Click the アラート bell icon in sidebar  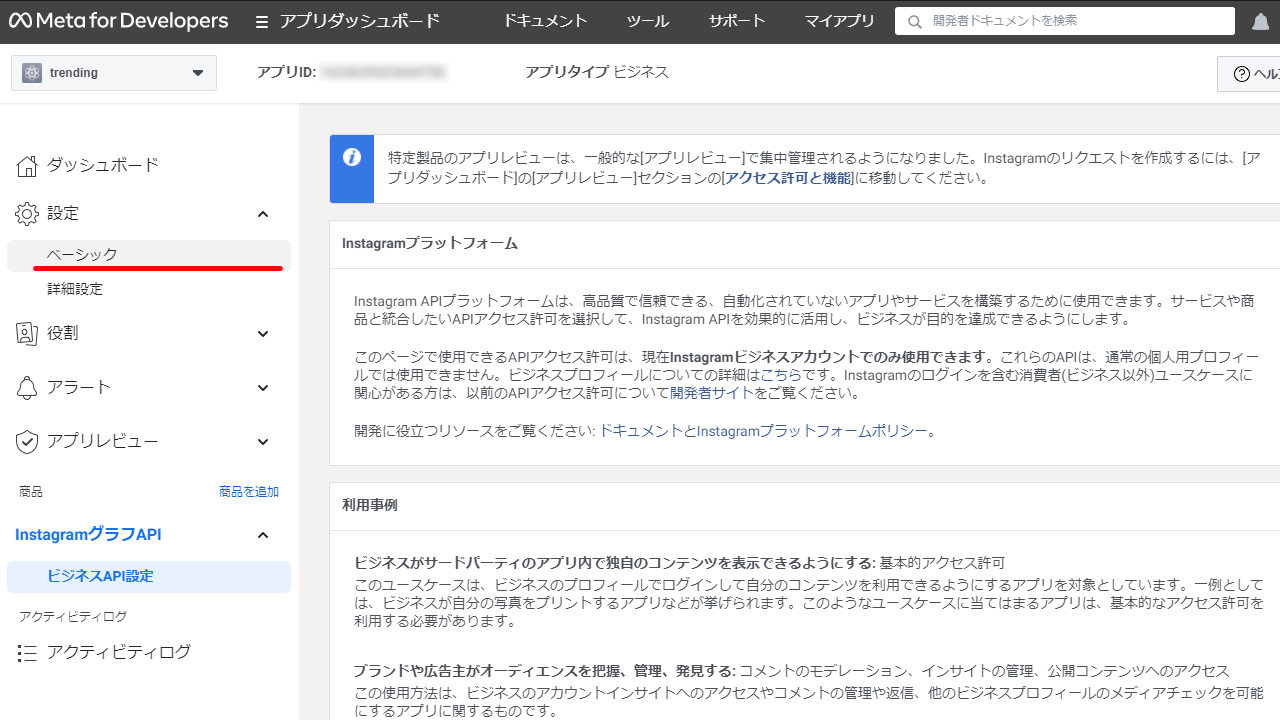point(27,387)
